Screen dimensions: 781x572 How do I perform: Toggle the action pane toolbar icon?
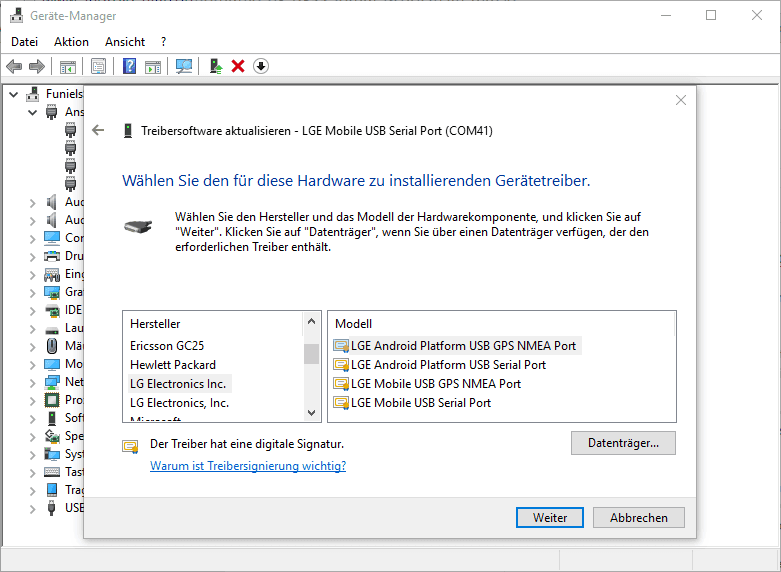153,66
